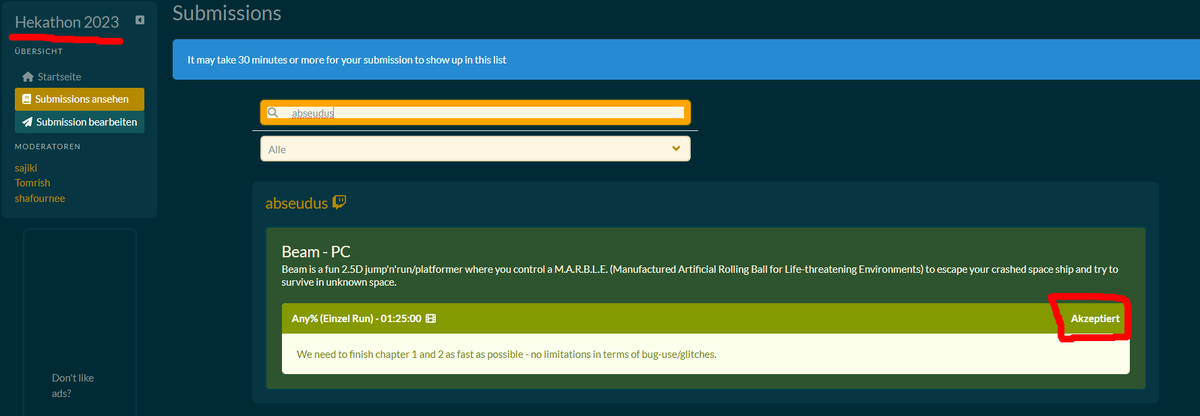Focus the search field containing abseudus

(x=475, y=112)
